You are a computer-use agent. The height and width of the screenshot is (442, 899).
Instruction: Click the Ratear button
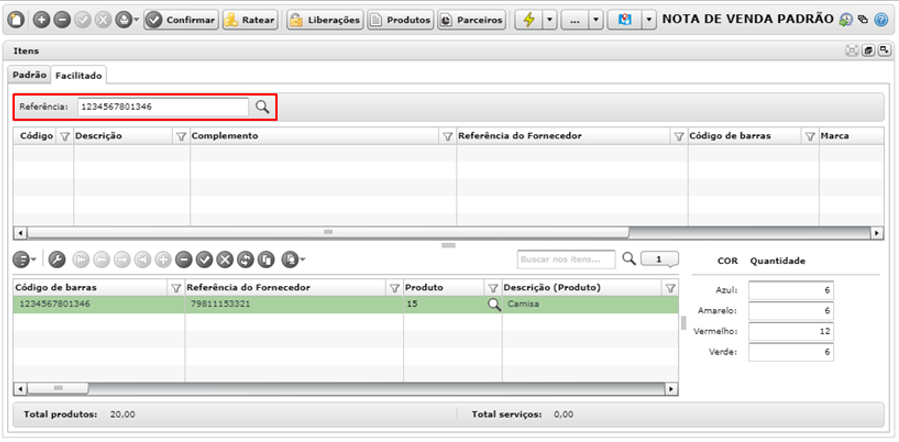tap(250, 20)
